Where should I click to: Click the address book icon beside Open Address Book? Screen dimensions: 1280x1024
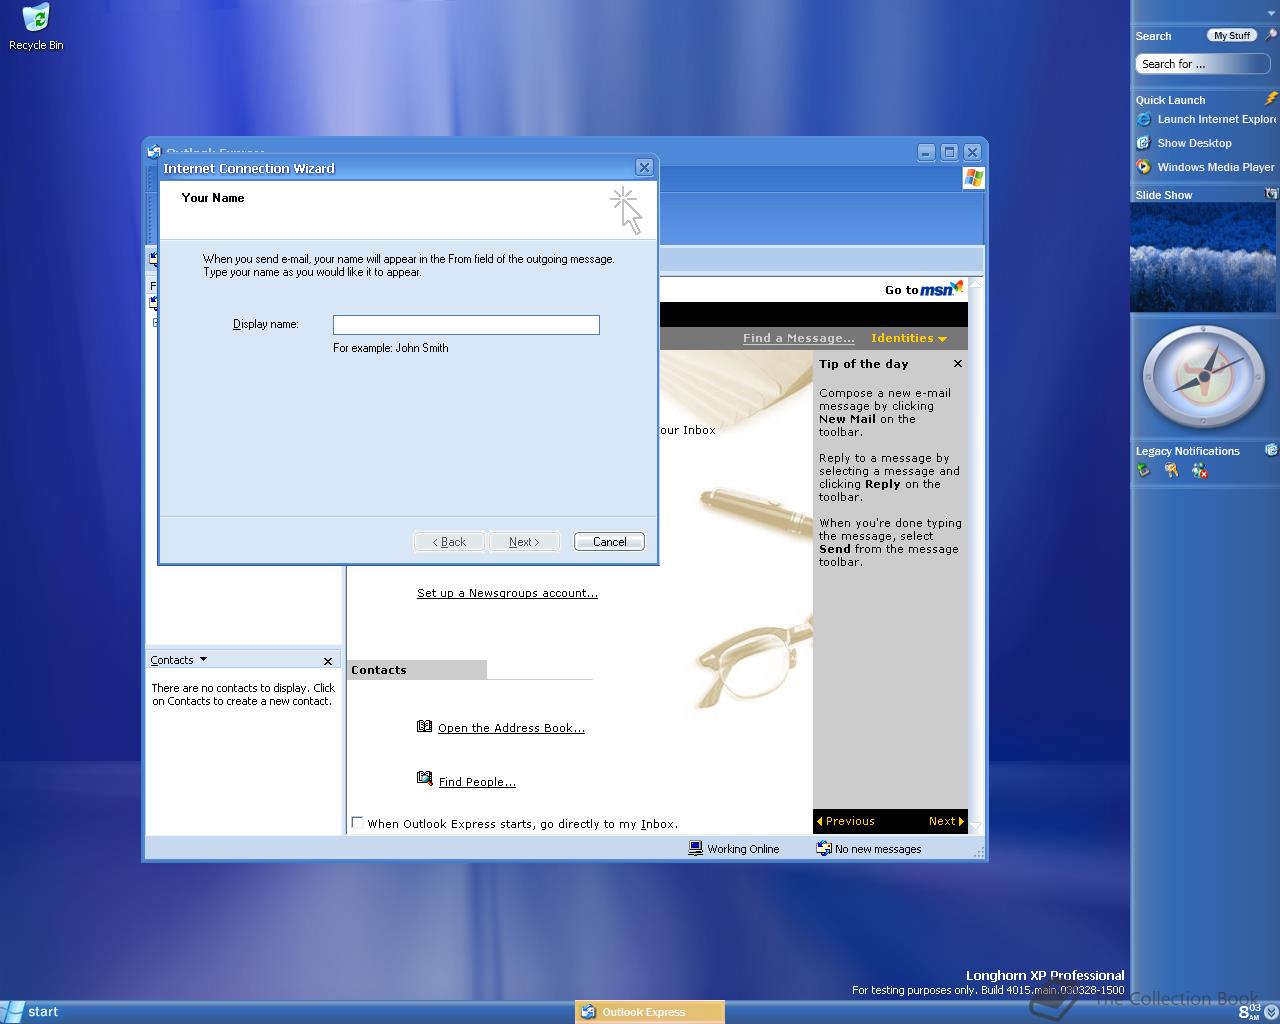pos(424,727)
